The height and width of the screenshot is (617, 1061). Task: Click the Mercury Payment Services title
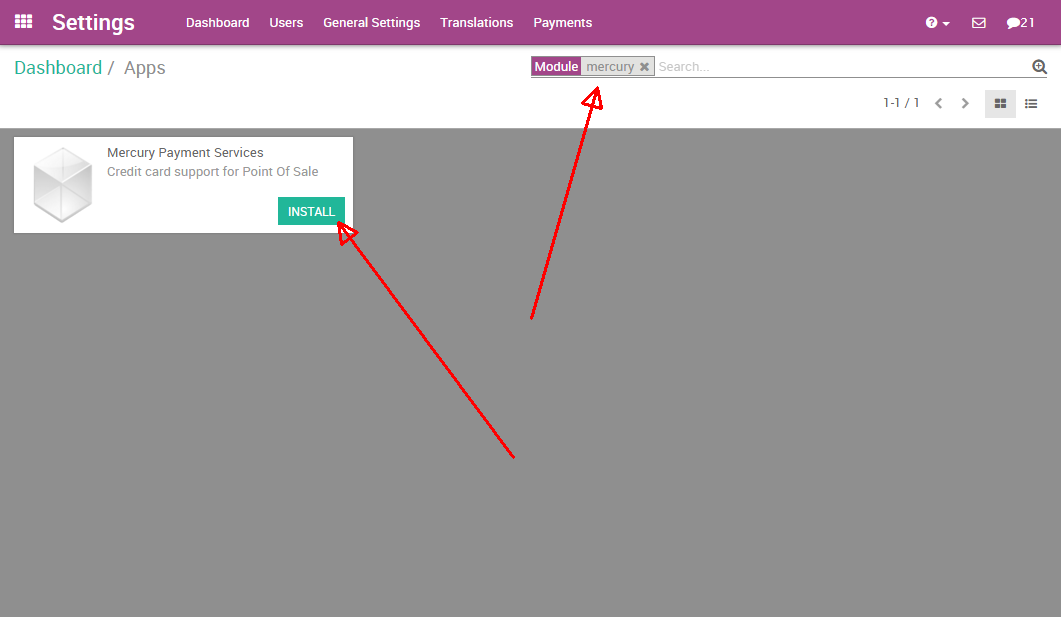pyautogui.click(x=185, y=153)
